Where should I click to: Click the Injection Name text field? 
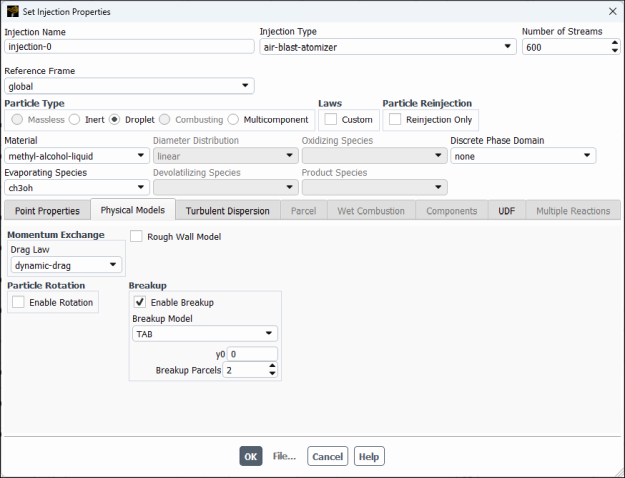coord(129,46)
